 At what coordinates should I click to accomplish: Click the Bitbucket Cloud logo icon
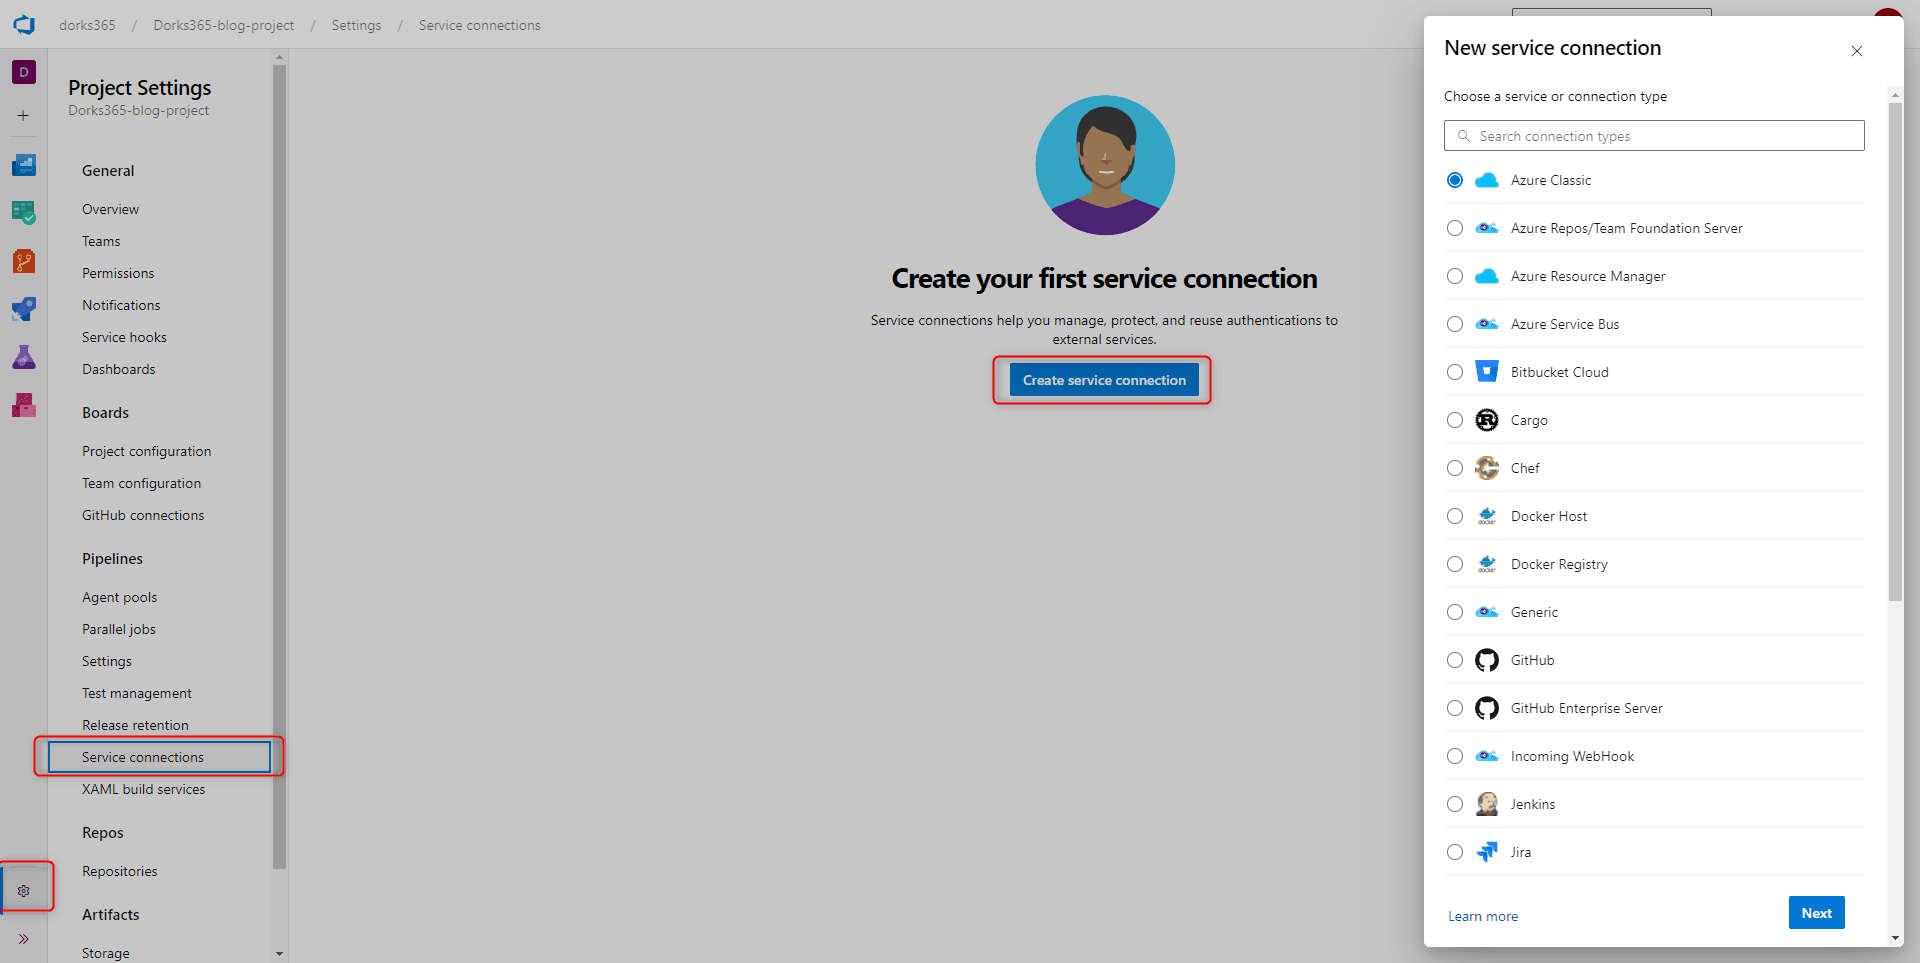1487,372
